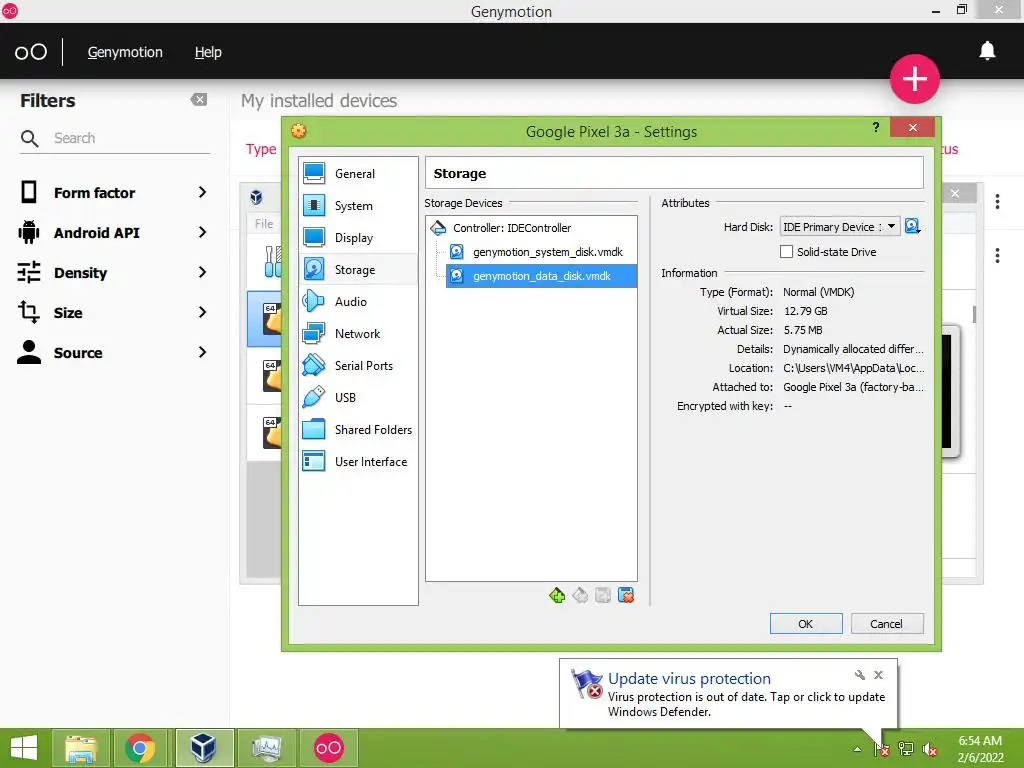This screenshot has width=1024, height=768.
Task: Open the Help menu
Action: click(208, 52)
